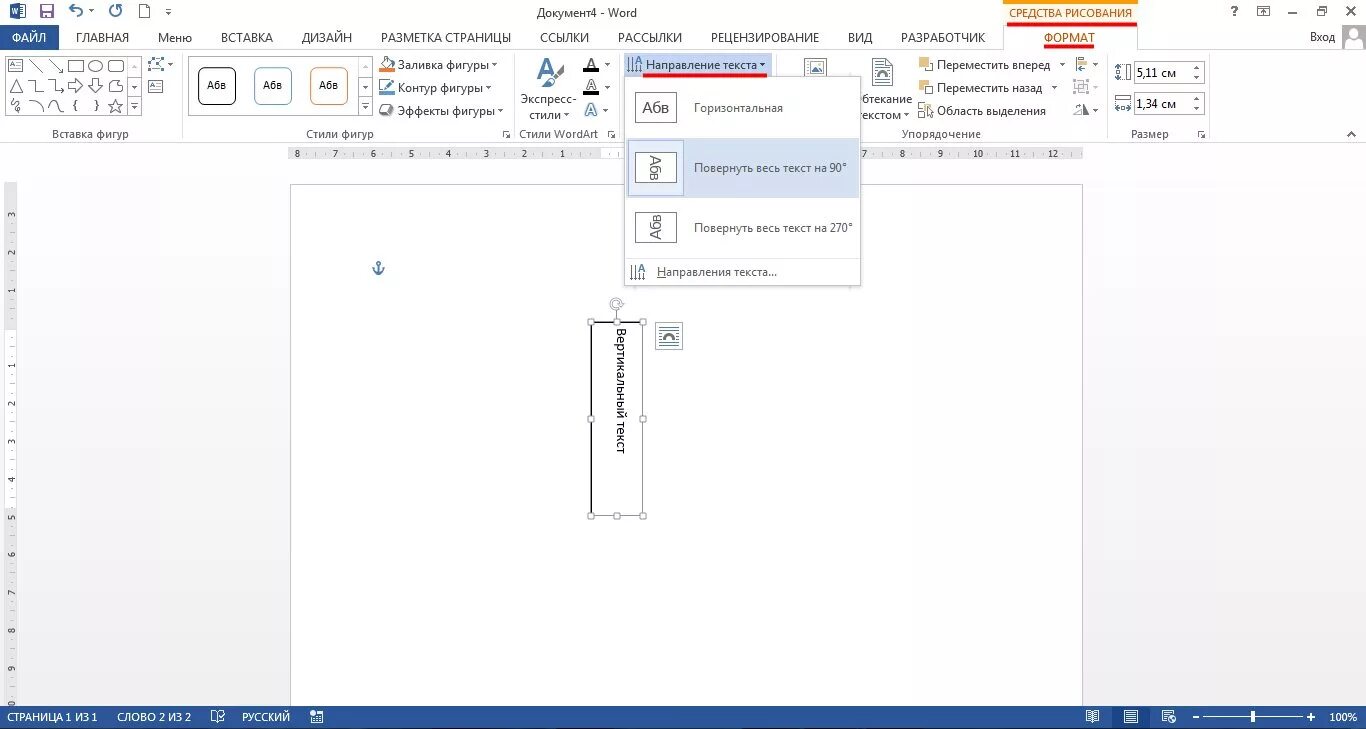The height and width of the screenshot is (729, 1366).
Task: Open Word Help question mark
Action: click(x=1235, y=11)
